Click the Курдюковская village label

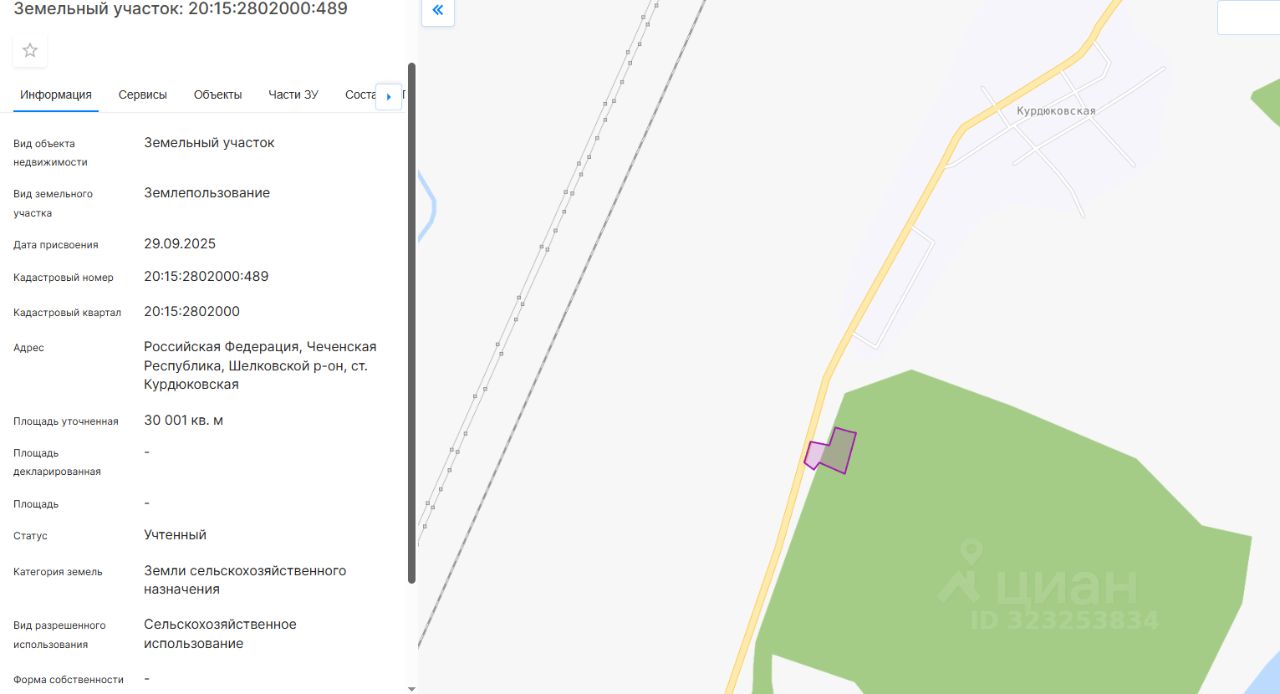1056,111
